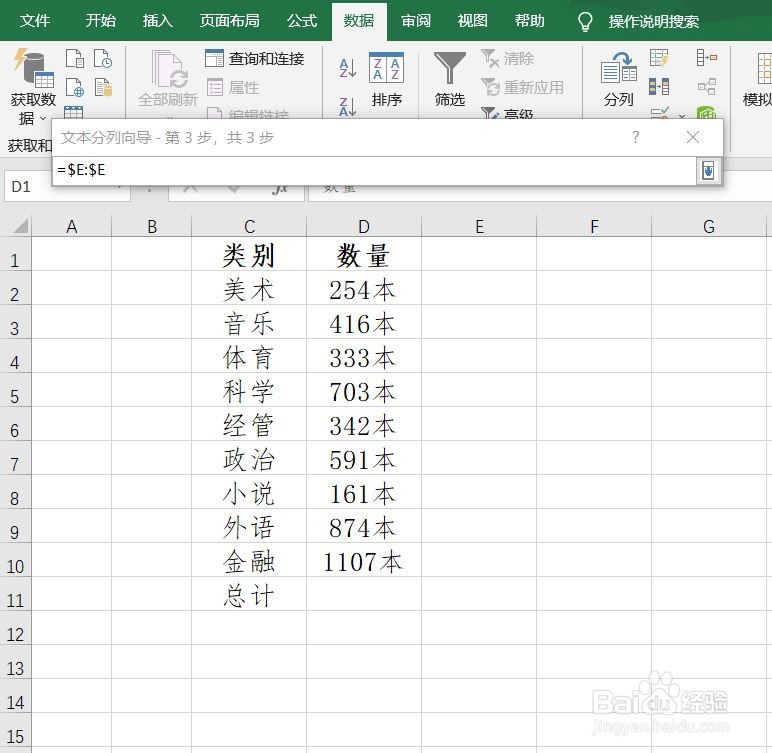This screenshot has width=772, height=753.
Task: Select the 数据 Data tab
Action: [359, 21]
